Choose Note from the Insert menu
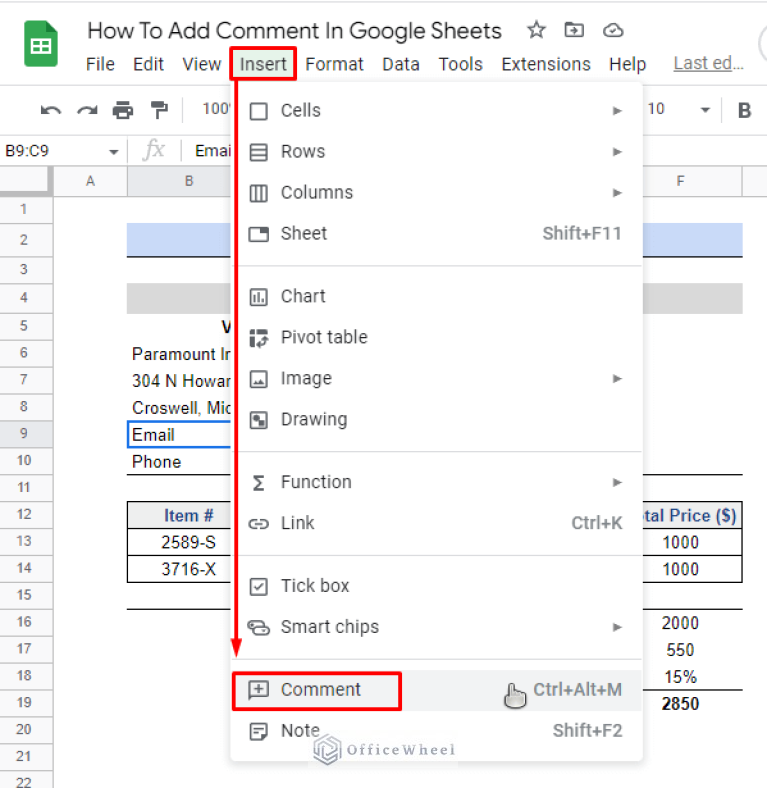 (436, 731)
